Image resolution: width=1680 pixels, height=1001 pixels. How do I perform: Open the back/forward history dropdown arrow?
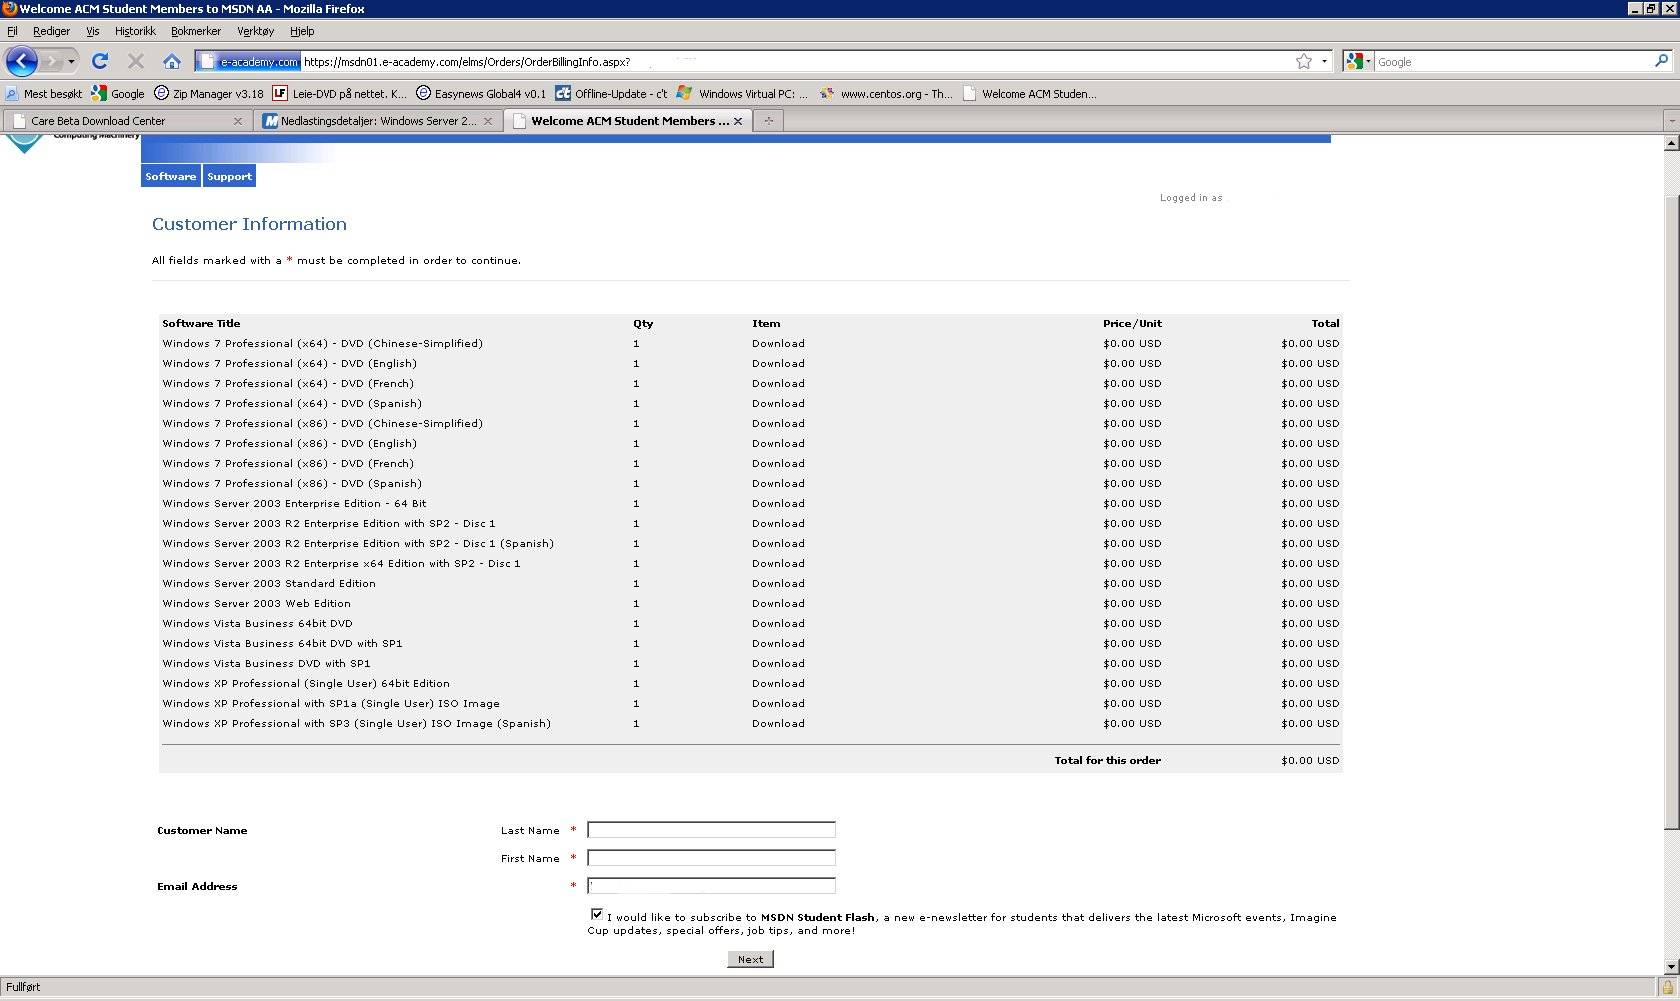(x=71, y=62)
